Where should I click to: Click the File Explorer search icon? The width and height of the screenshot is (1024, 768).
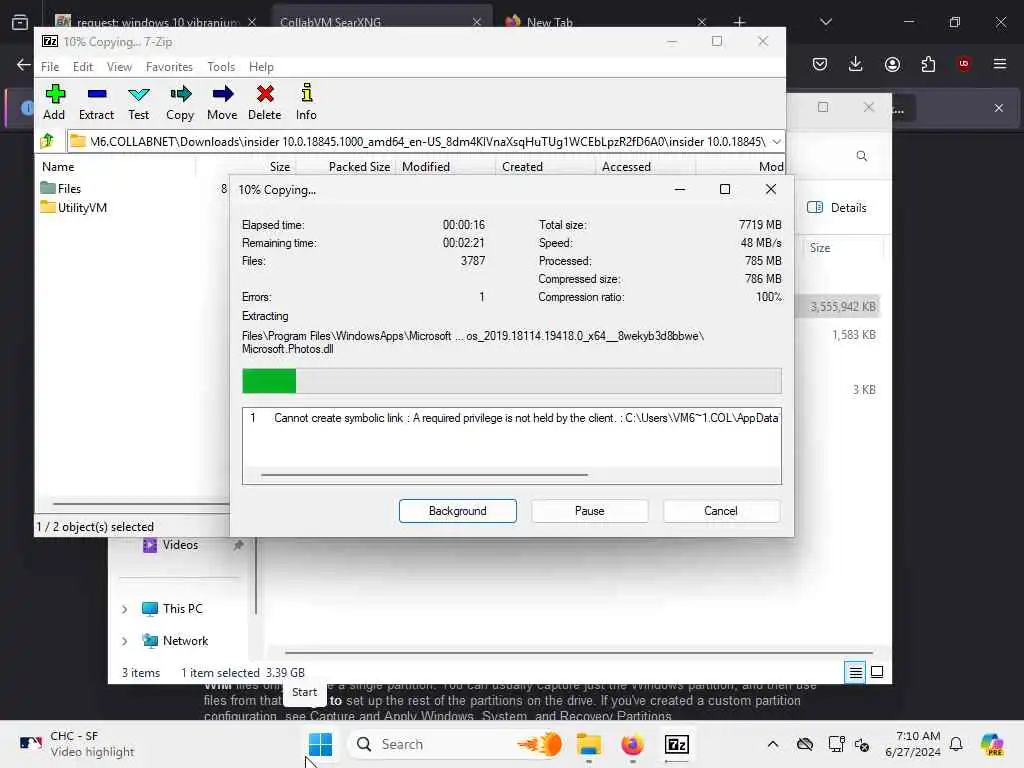(x=861, y=156)
